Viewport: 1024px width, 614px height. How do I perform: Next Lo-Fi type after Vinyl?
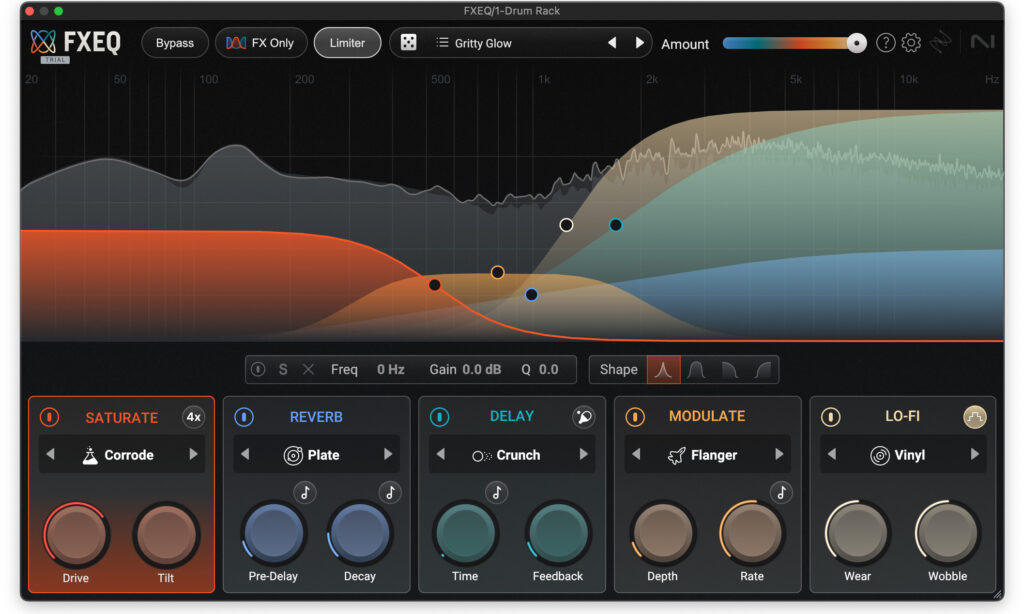click(974, 454)
